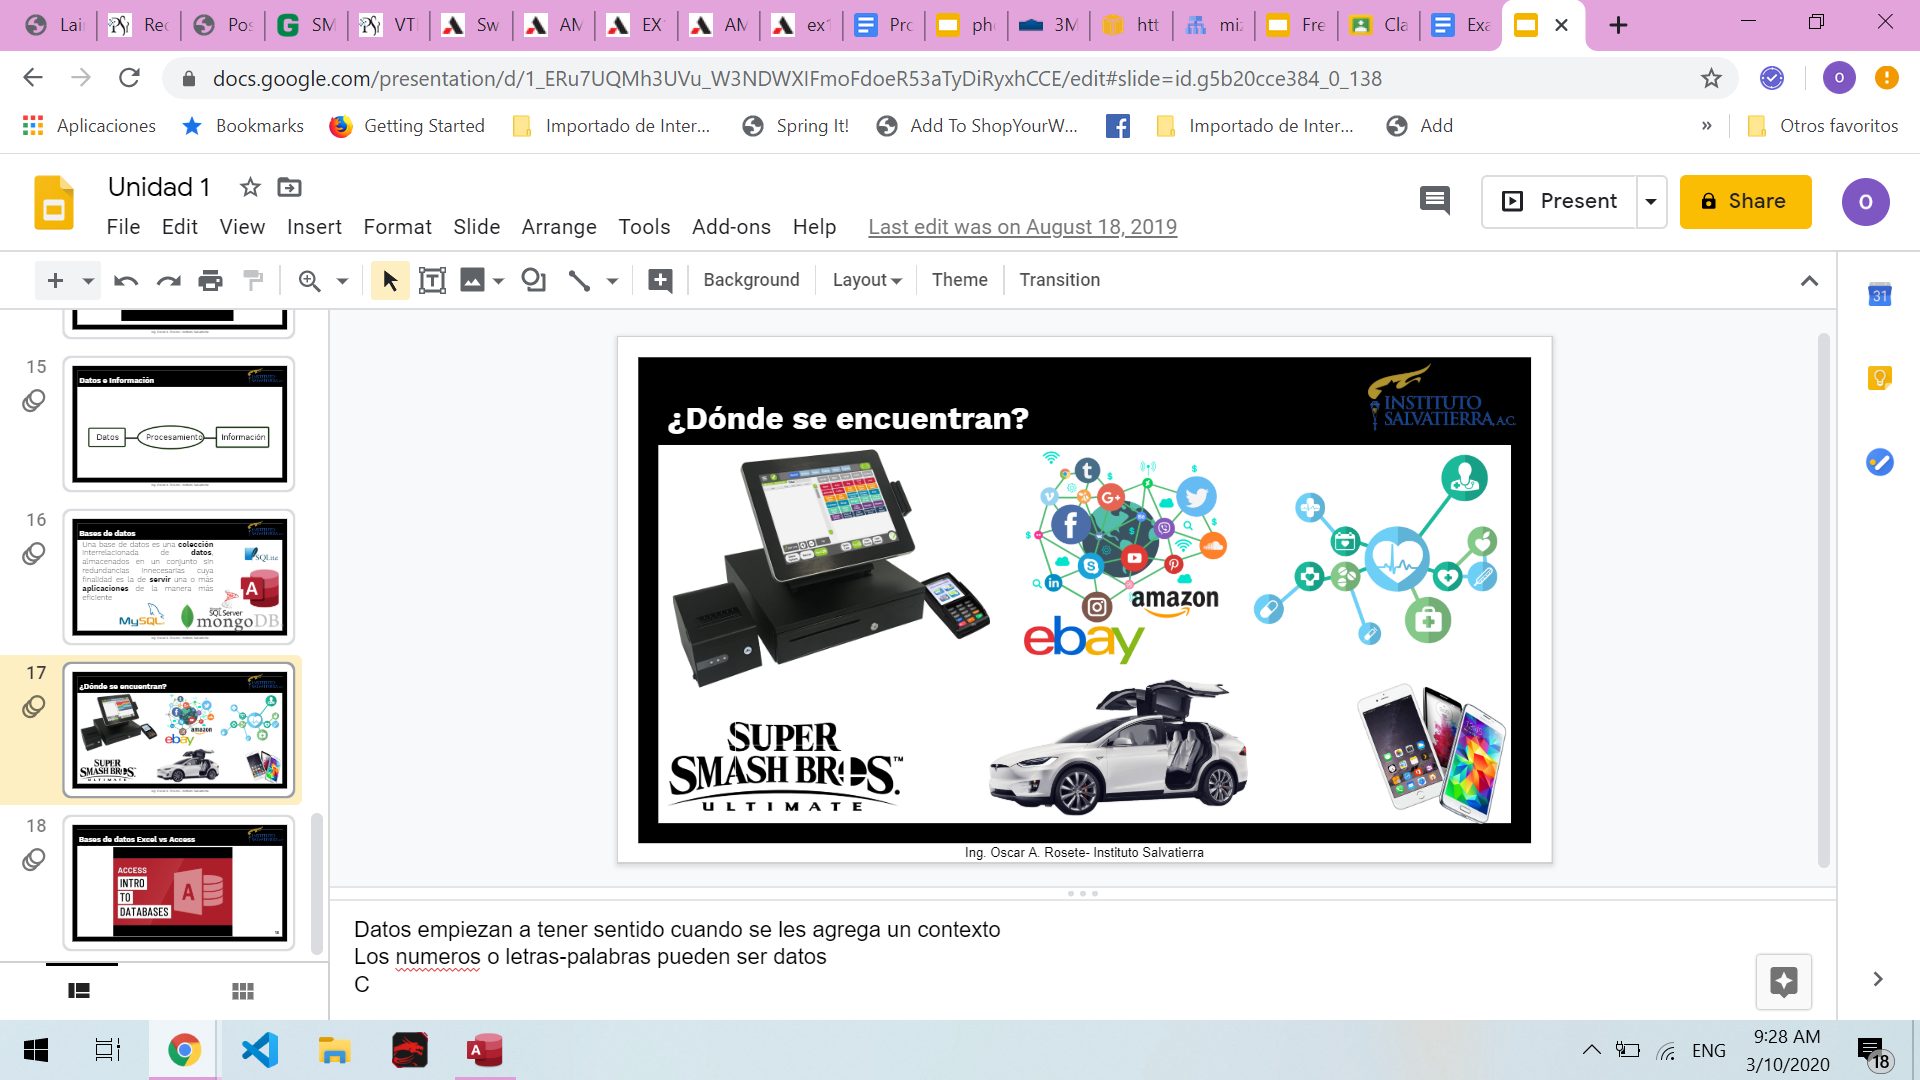Click the Share button

(x=1745, y=201)
